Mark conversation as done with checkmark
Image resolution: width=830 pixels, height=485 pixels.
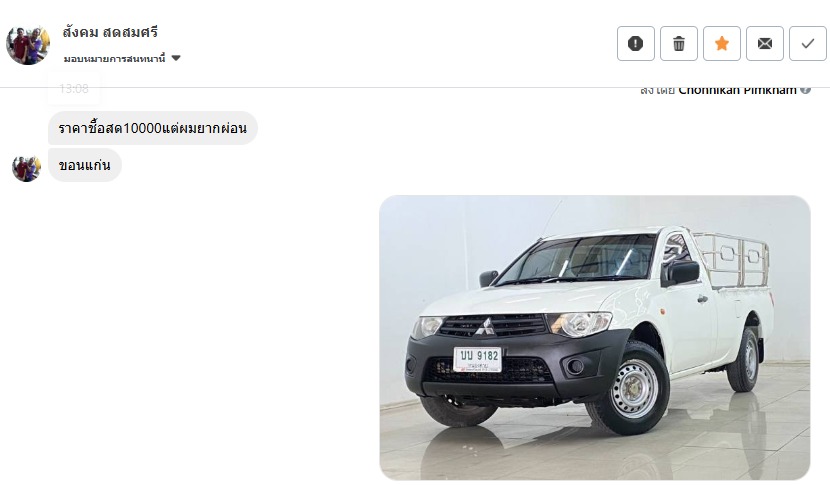(x=807, y=43)
